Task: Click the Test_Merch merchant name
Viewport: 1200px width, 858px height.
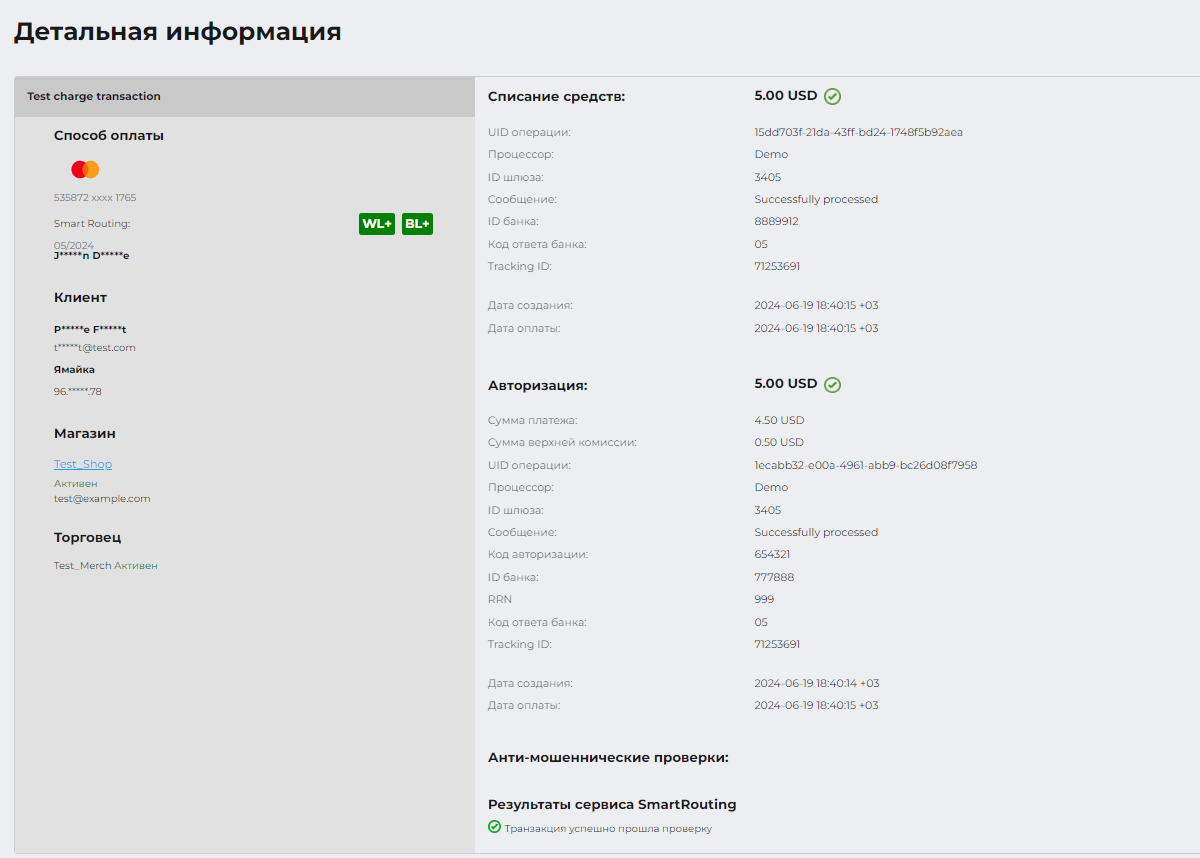Action: click(x=82, y=566)
